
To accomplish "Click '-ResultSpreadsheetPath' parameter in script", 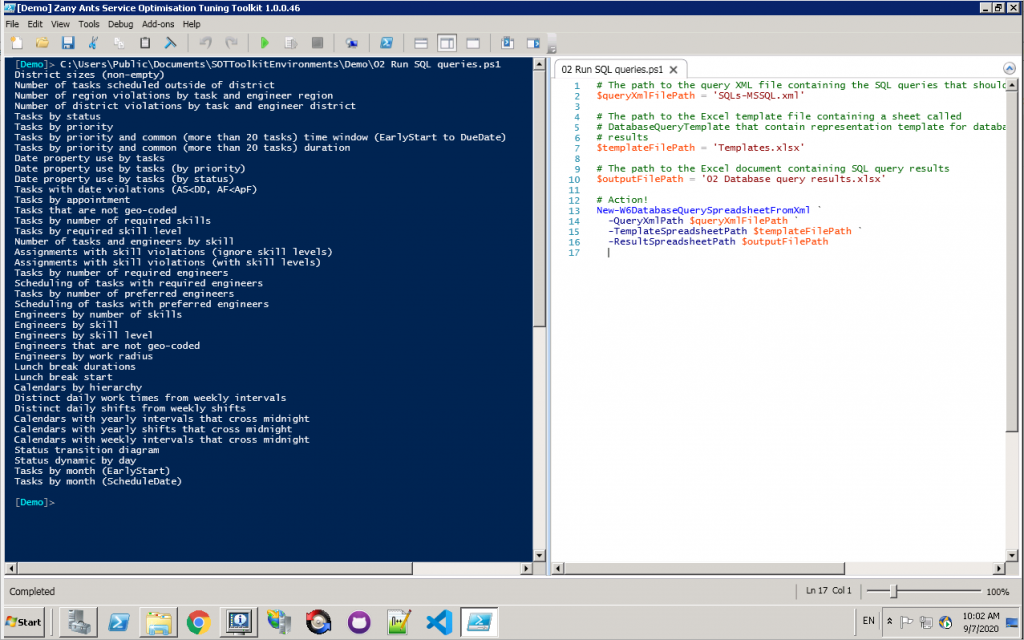I will pyautogui.click(x=671, y=242).
